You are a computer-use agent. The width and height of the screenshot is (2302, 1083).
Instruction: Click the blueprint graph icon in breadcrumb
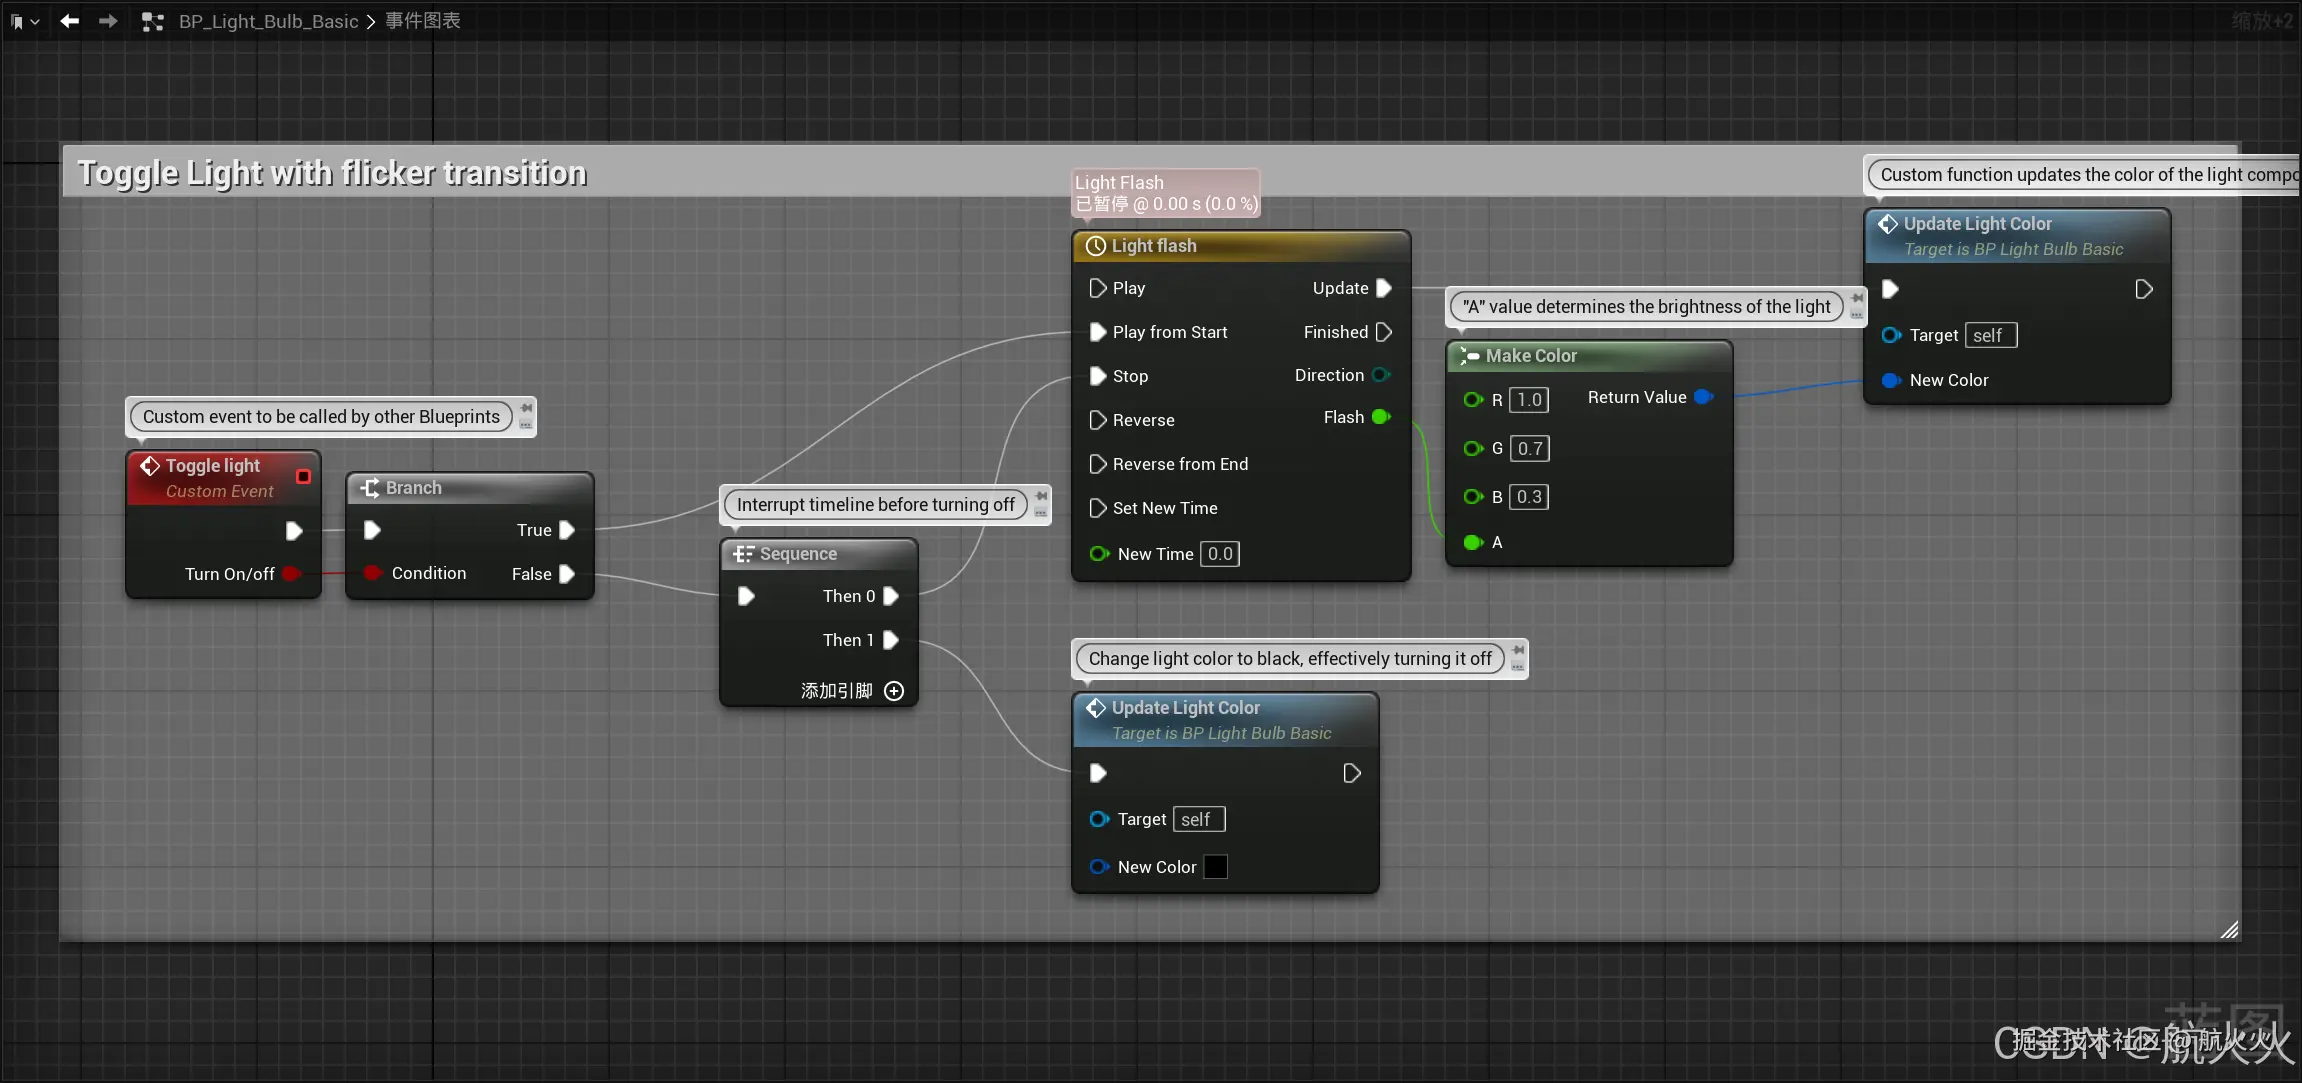tap(152, 21)
